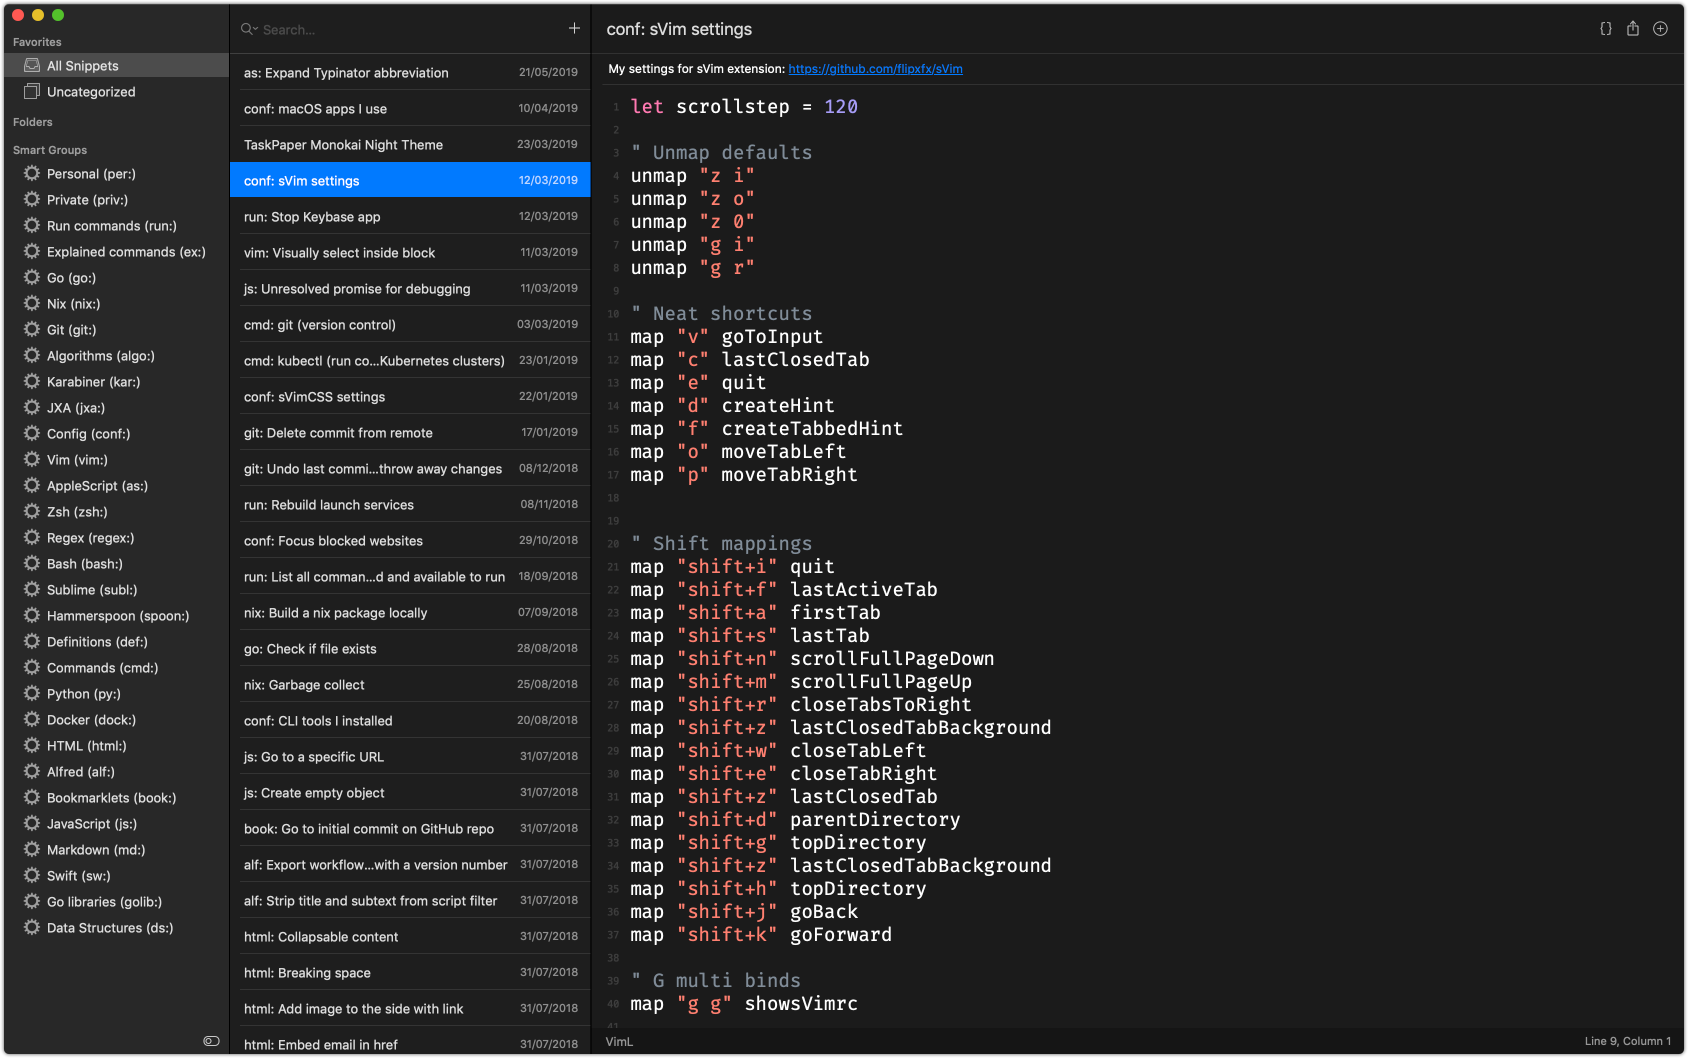The image size is (1688, 1058).
Task: Select the Sublime (subl:) smart group
Action: [116, 590]
